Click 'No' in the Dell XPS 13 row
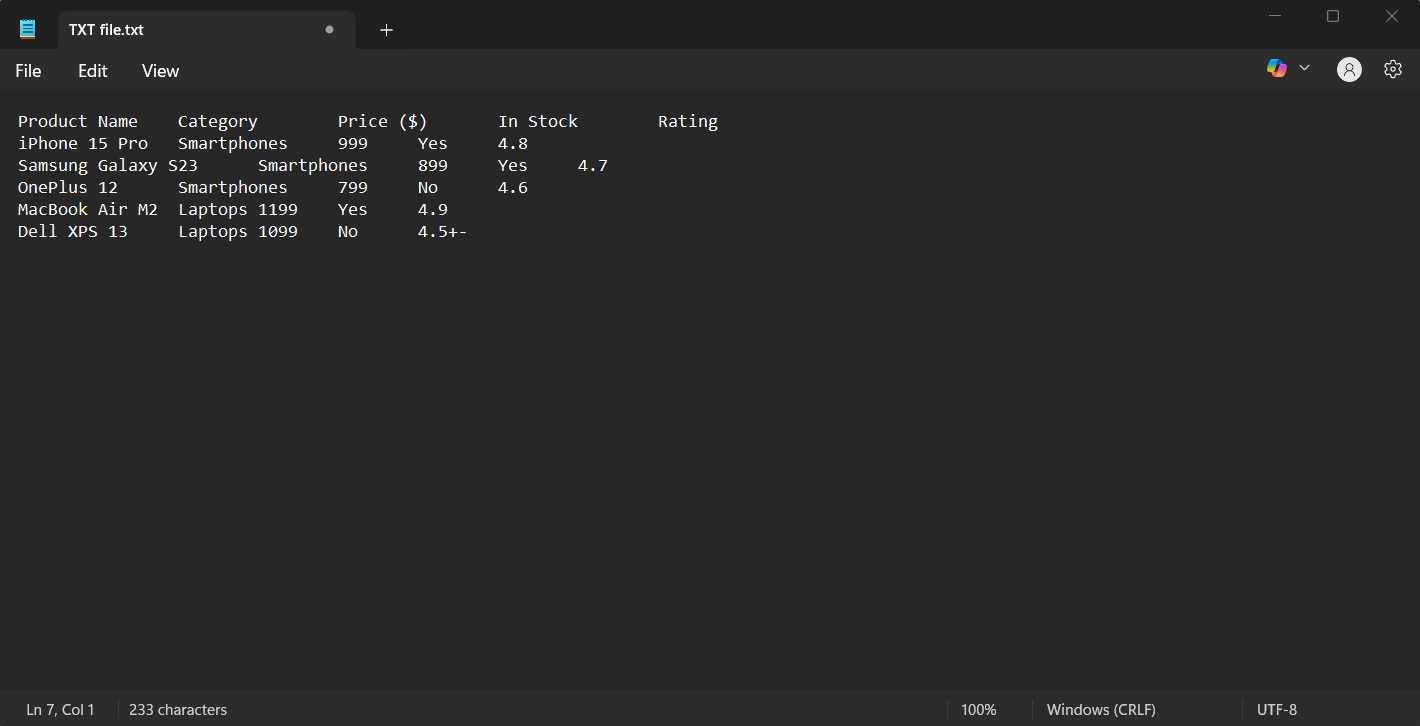This screenshot has width=1420, height=726. (x=348, y=231)
